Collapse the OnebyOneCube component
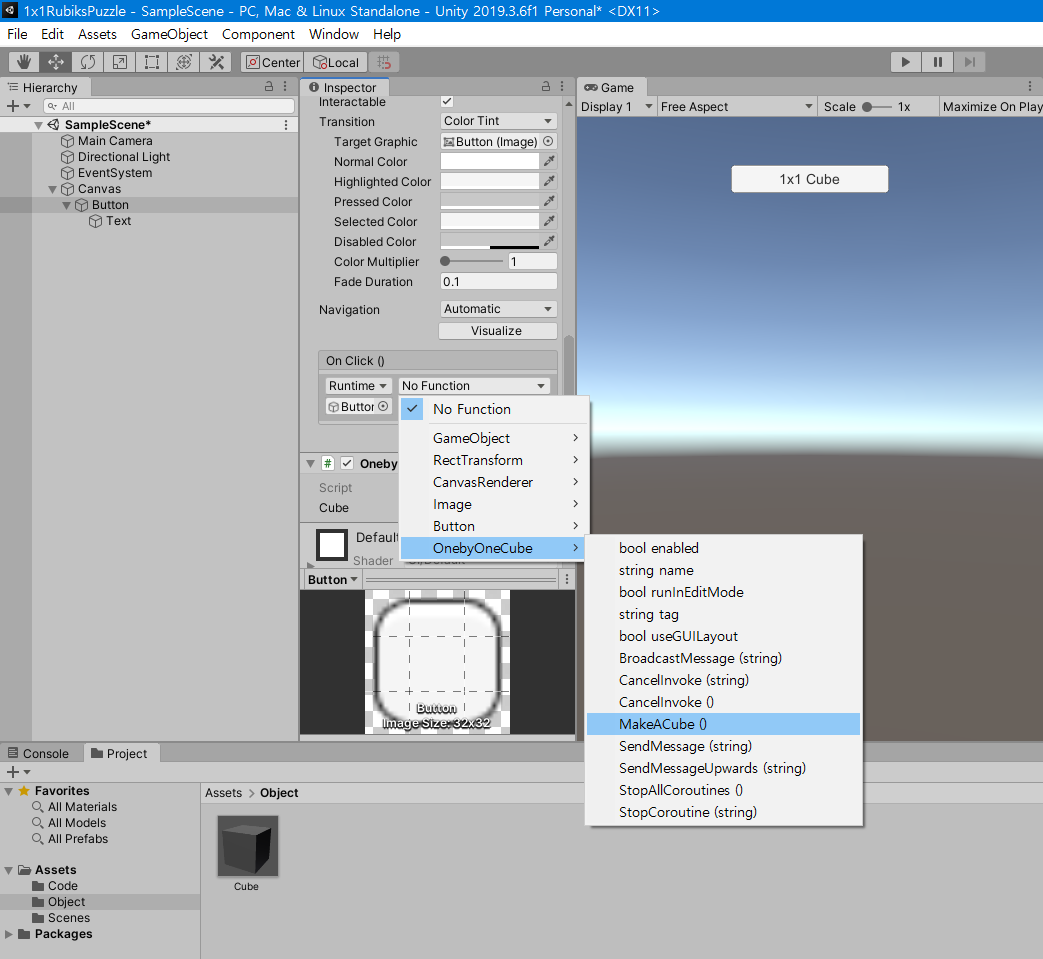The image size is (1043, 959). point(310,464)
